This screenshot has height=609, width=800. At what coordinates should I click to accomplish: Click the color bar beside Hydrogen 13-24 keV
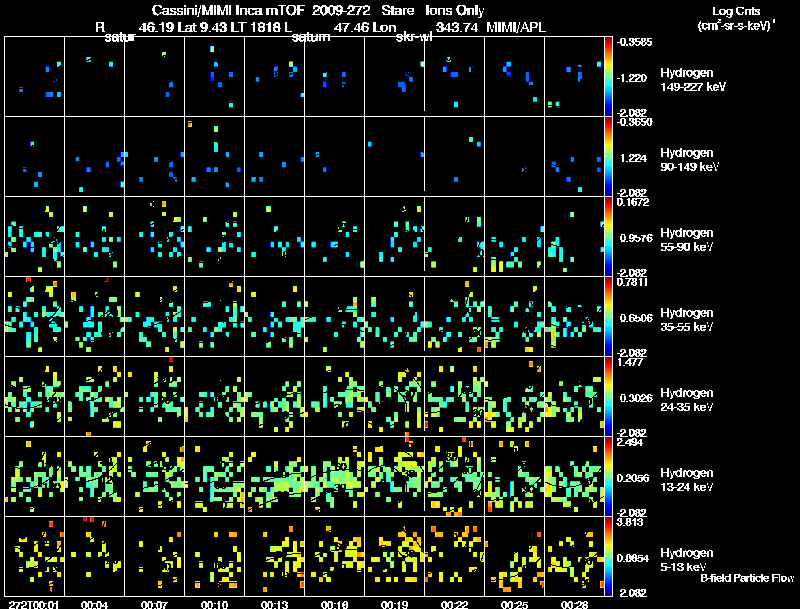(x=608, y=477)
